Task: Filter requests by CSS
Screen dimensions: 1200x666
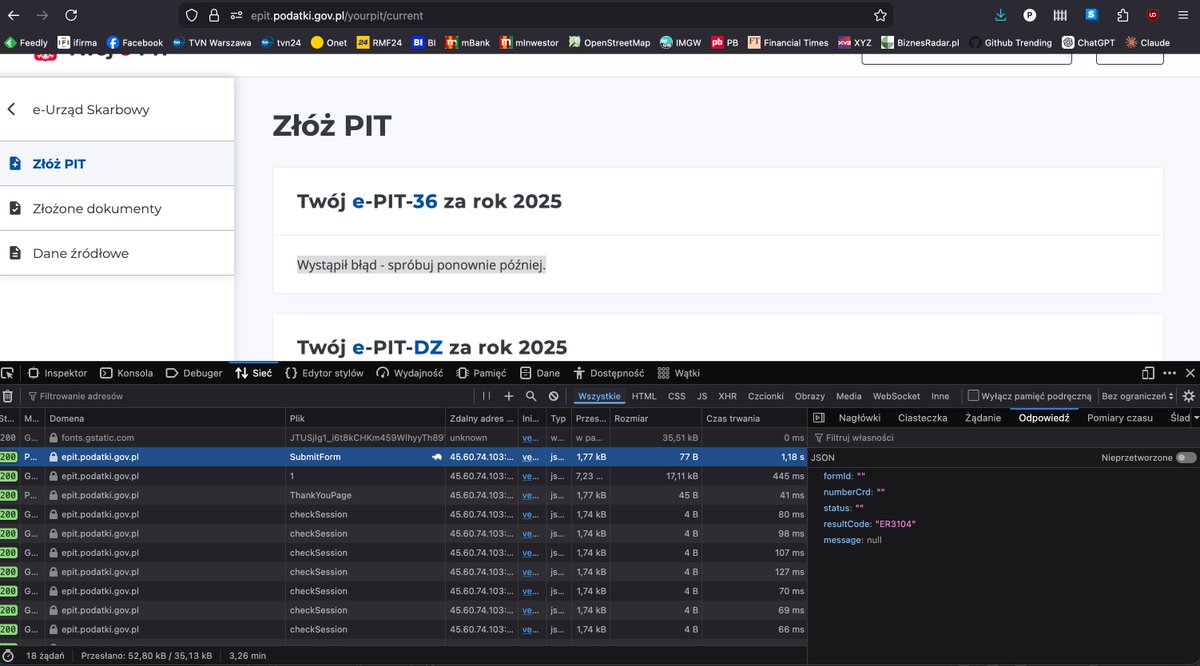Action: coord(677,396)
